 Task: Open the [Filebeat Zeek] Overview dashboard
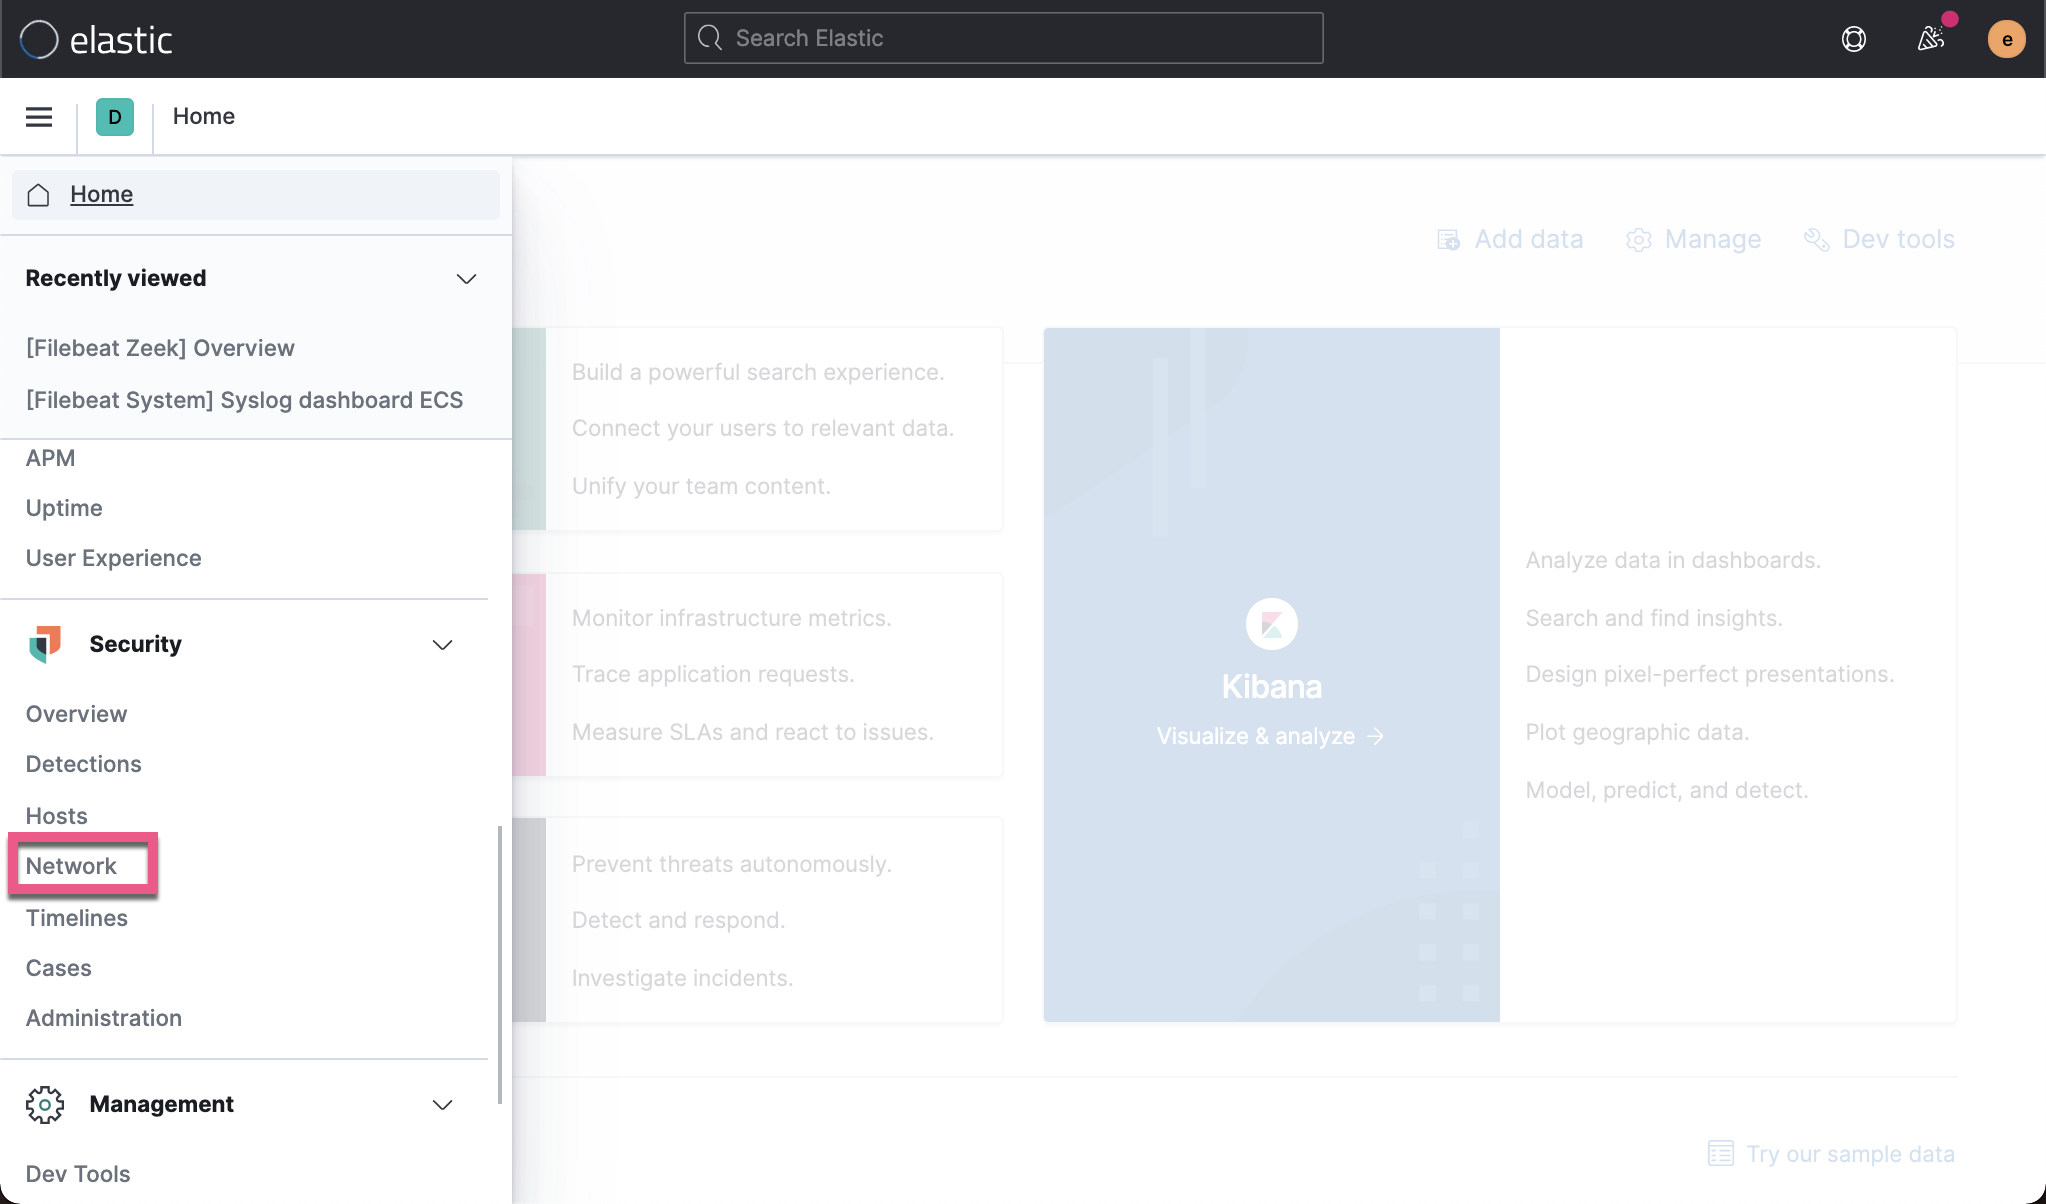[x=160, y=347]
